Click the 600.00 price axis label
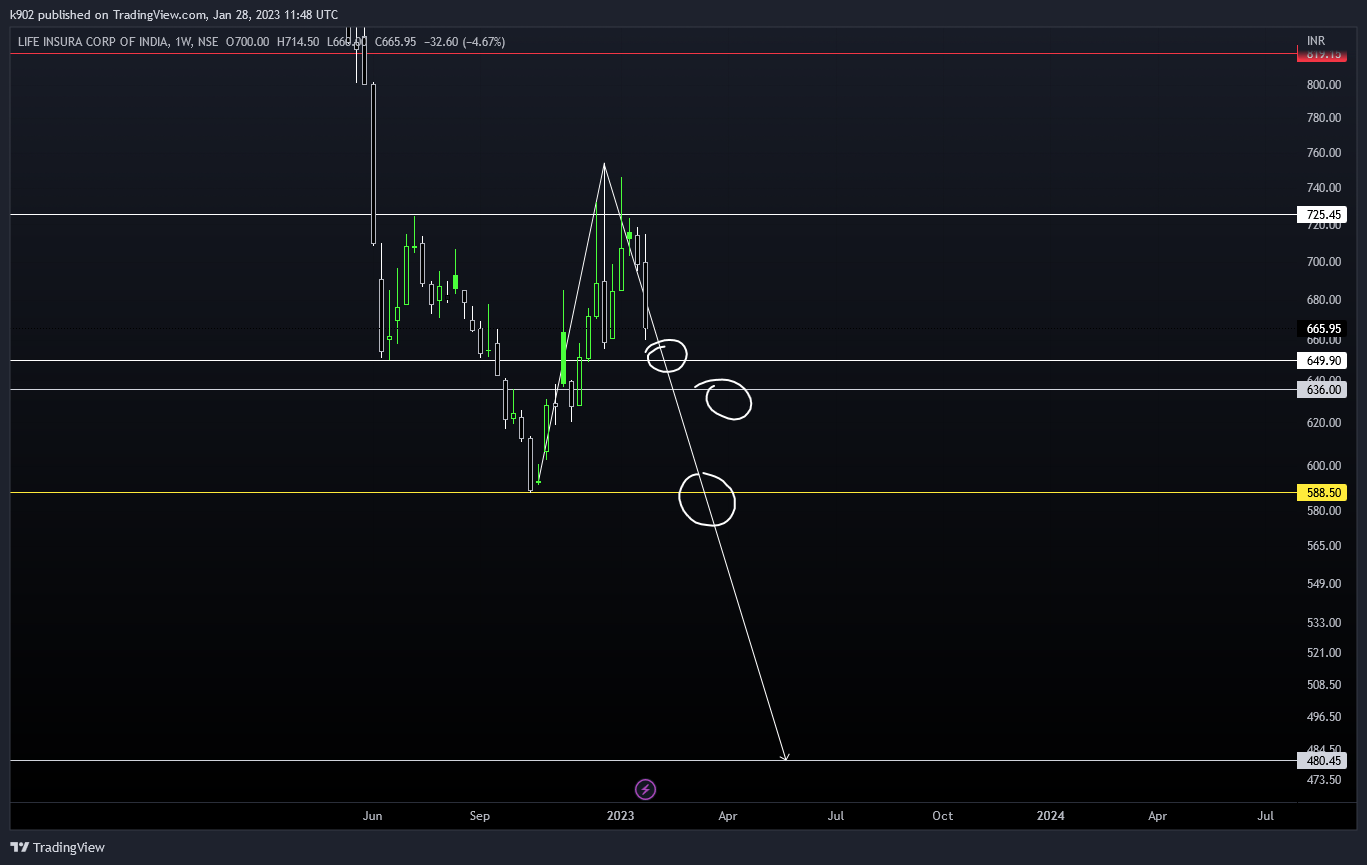This screenshot has height=865, width=1367. [1323, 466]
